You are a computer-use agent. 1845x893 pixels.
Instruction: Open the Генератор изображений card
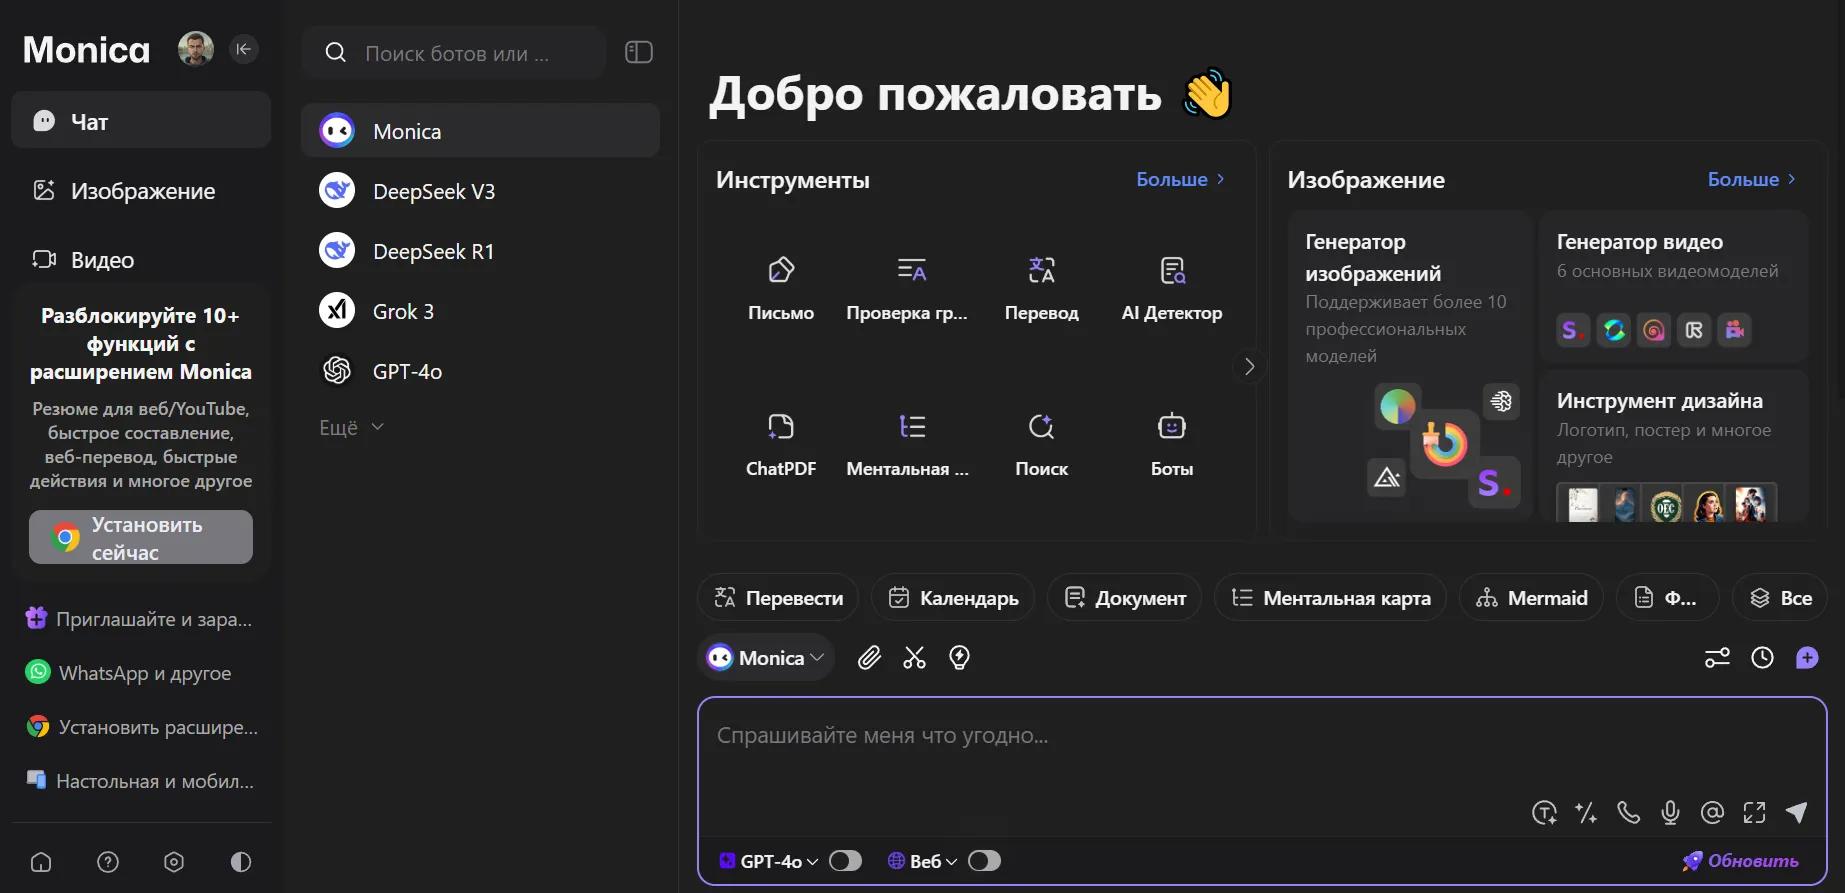[x=1410, y=365]
